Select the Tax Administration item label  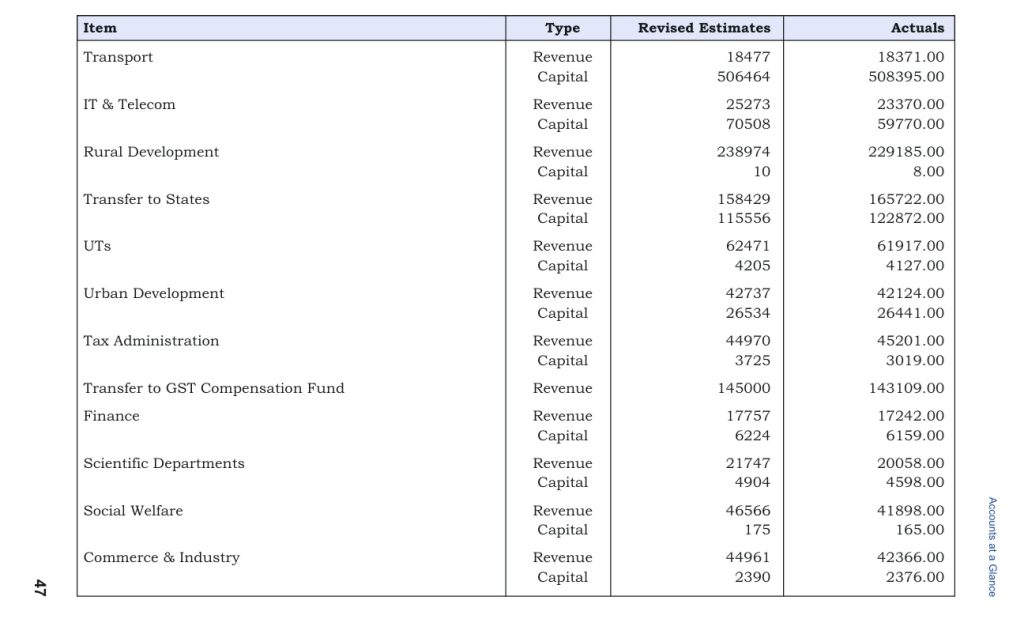[150, 341]
